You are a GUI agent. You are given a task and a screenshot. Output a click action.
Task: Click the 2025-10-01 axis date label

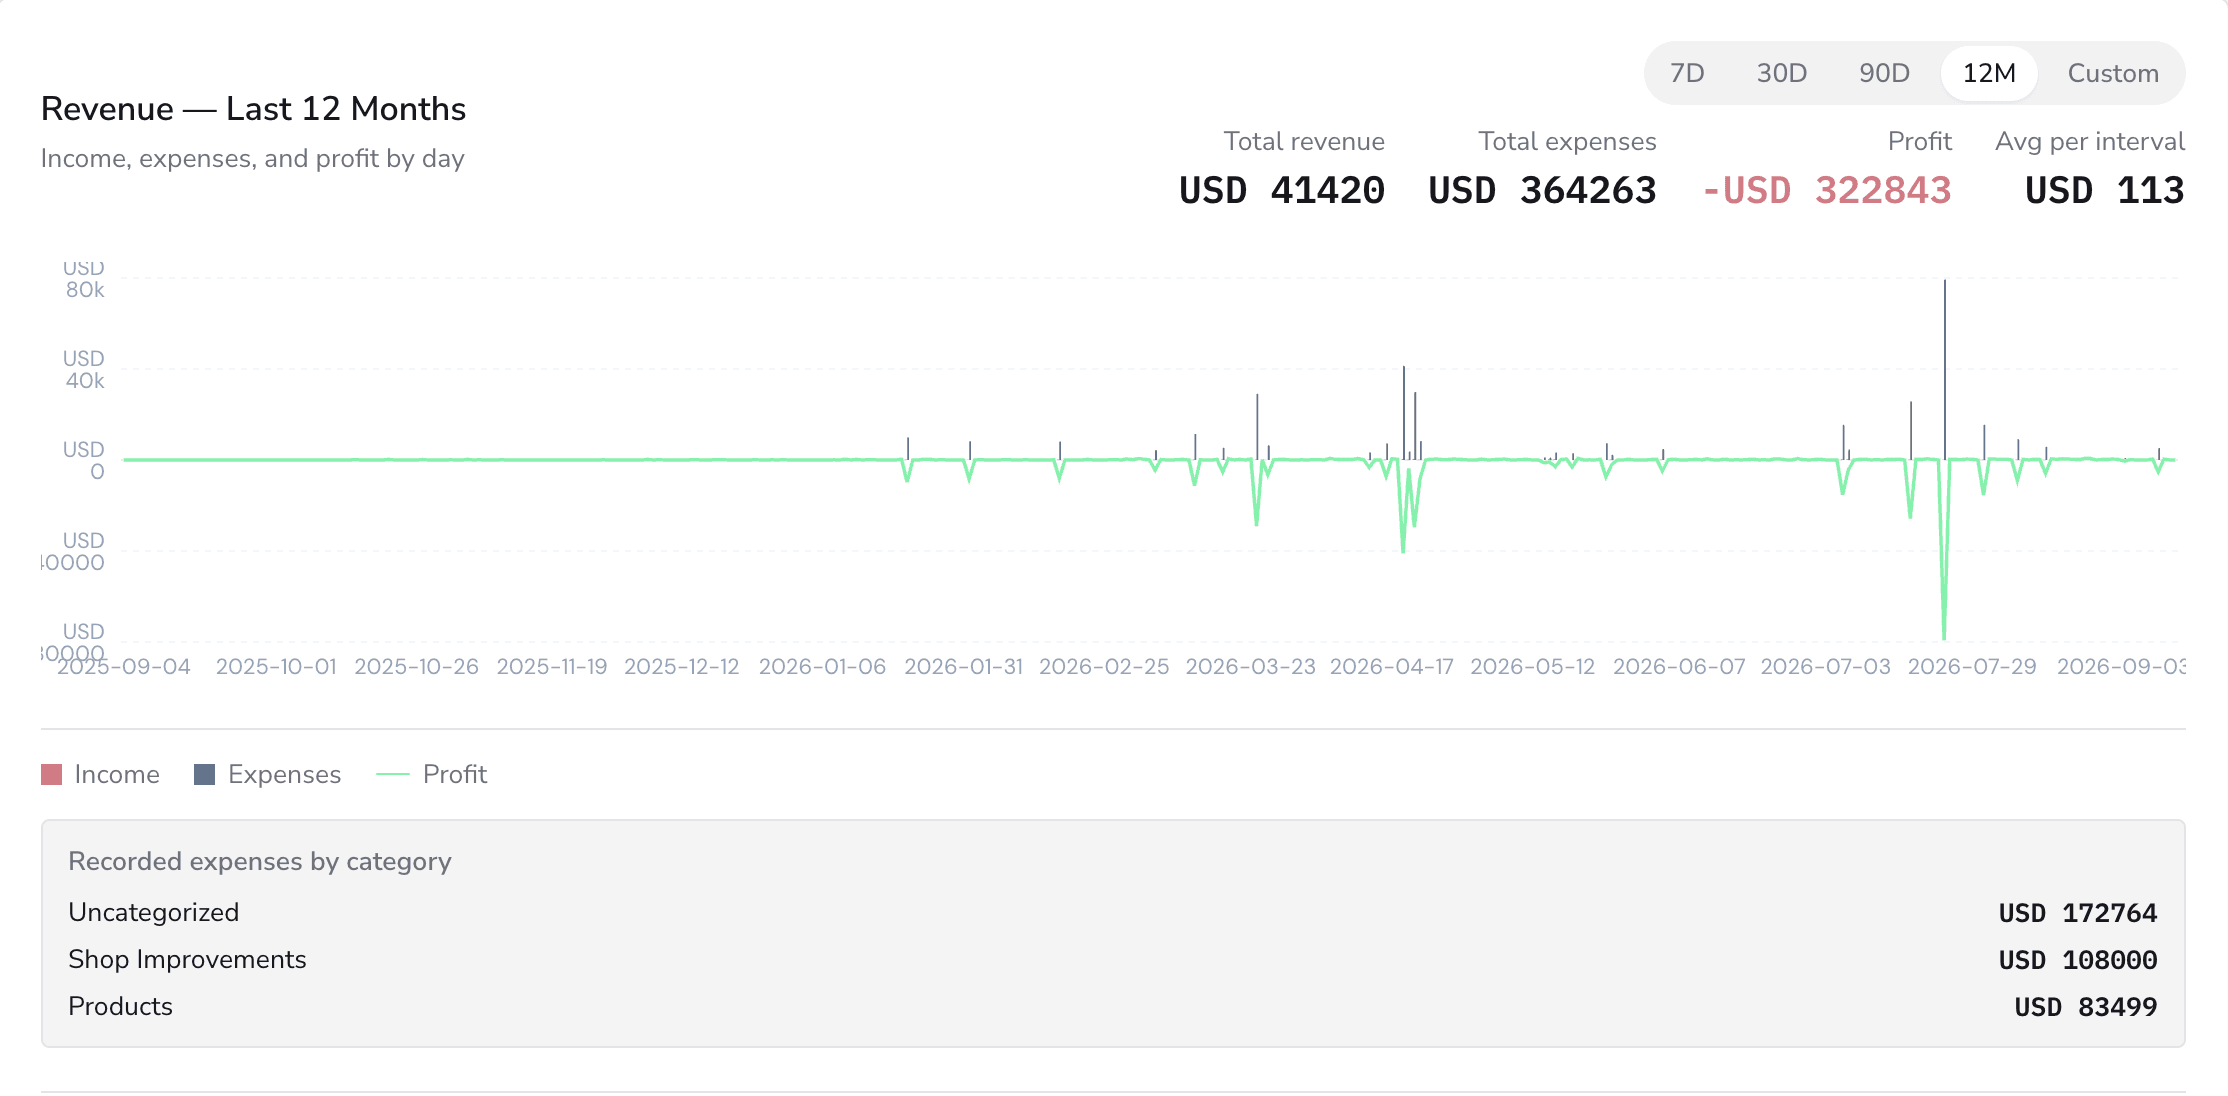tap(276, 666)
